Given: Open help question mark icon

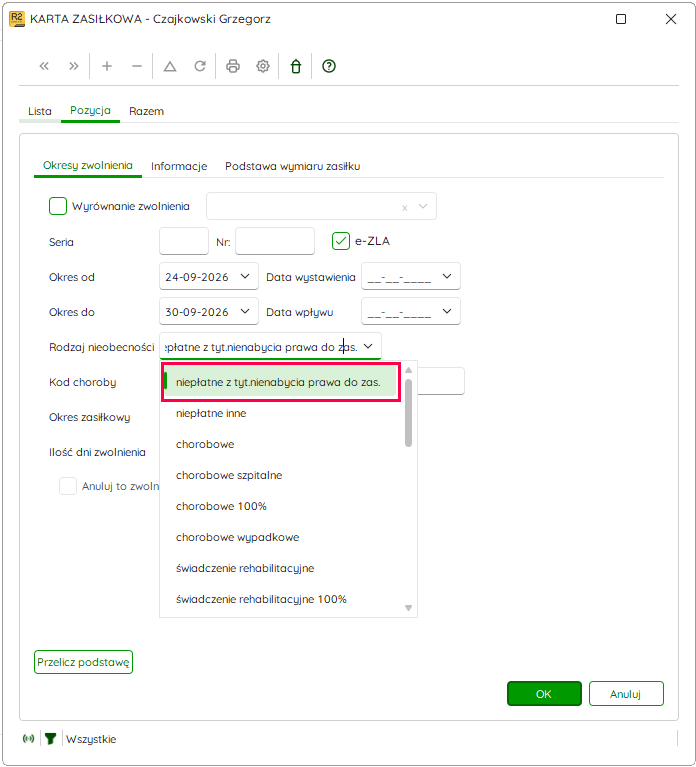Looking at the screenshot, I should point(329,66).
